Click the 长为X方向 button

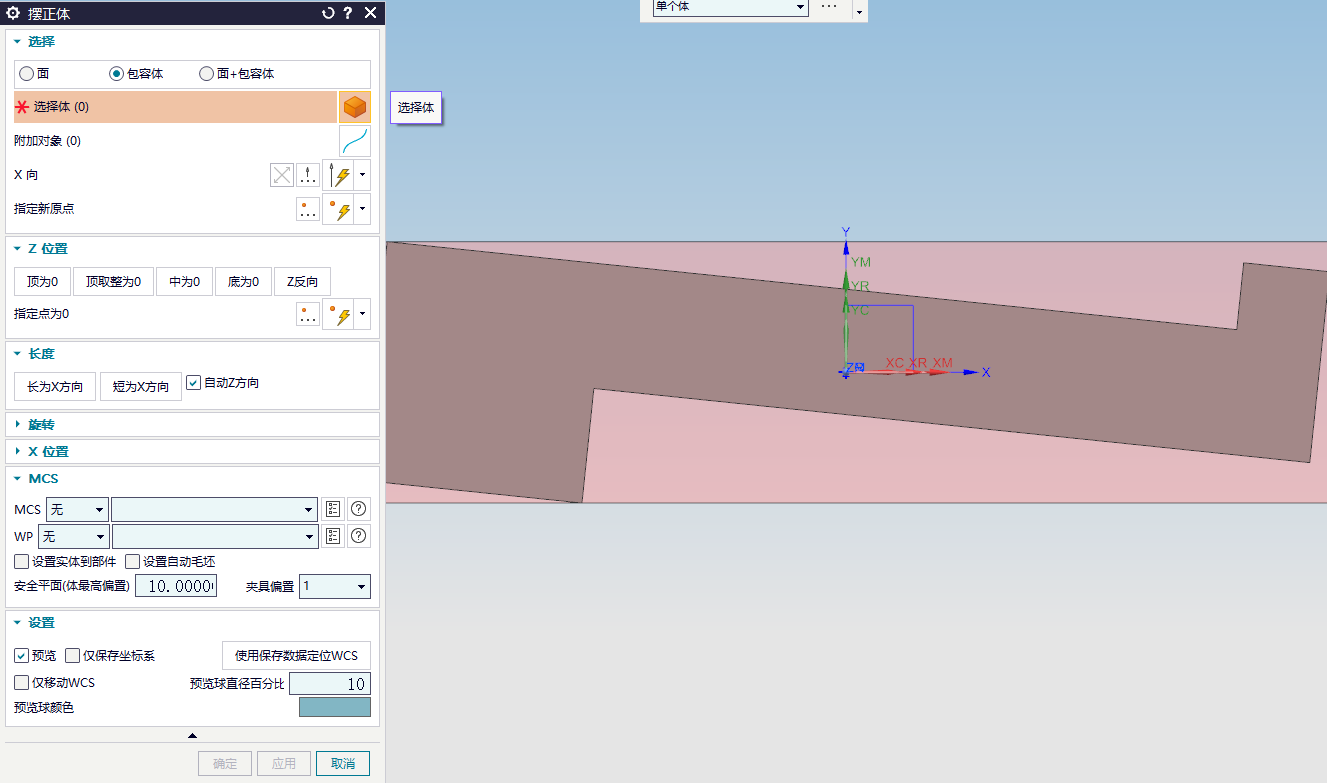tap(55, 387)
